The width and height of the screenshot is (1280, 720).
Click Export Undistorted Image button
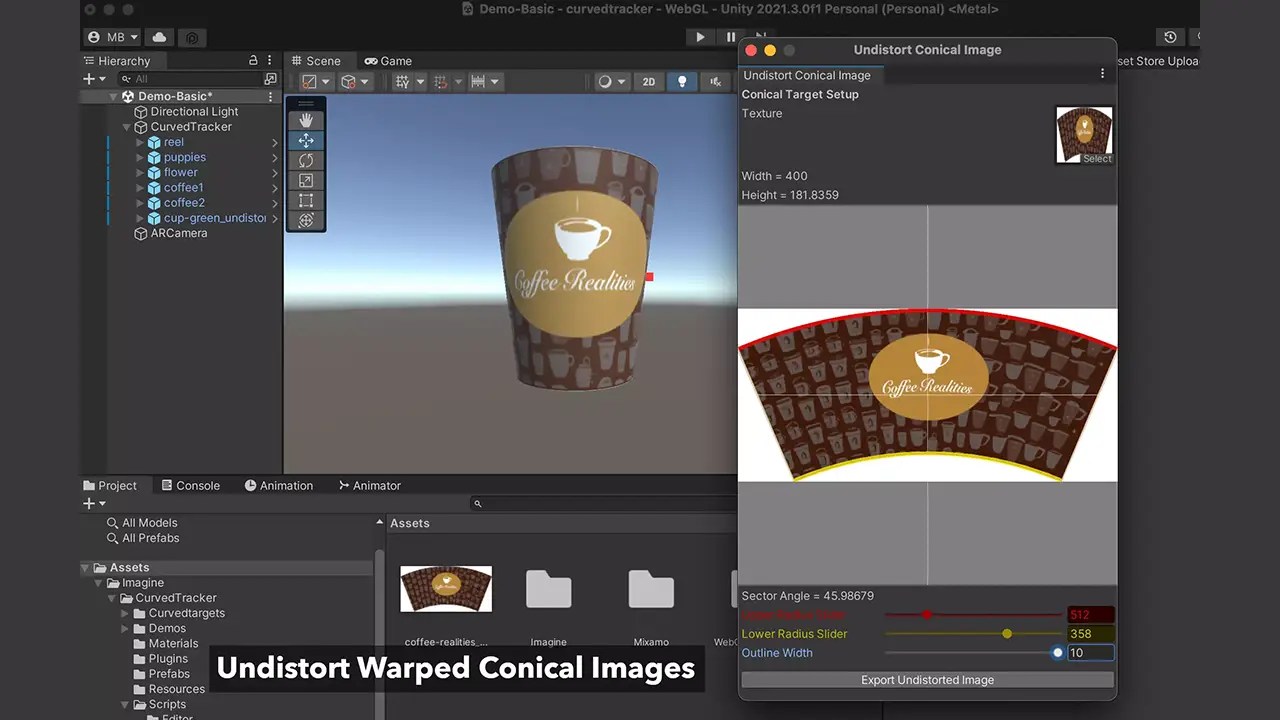tap(927, 680)
